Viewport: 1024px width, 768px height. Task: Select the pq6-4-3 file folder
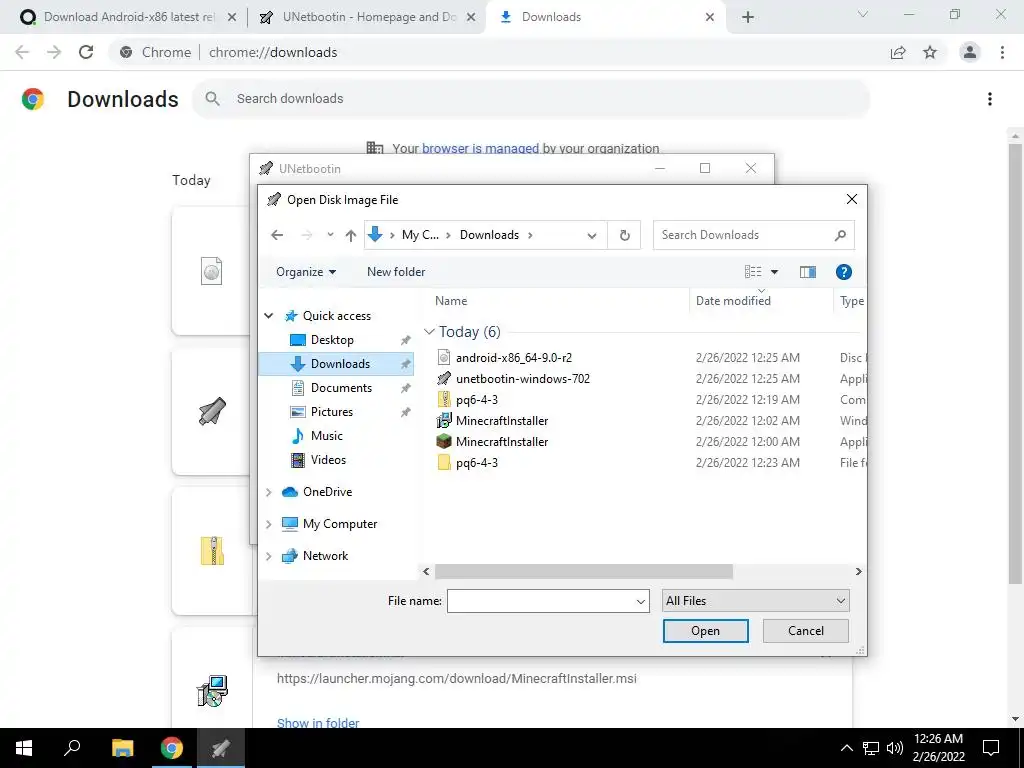477,462
